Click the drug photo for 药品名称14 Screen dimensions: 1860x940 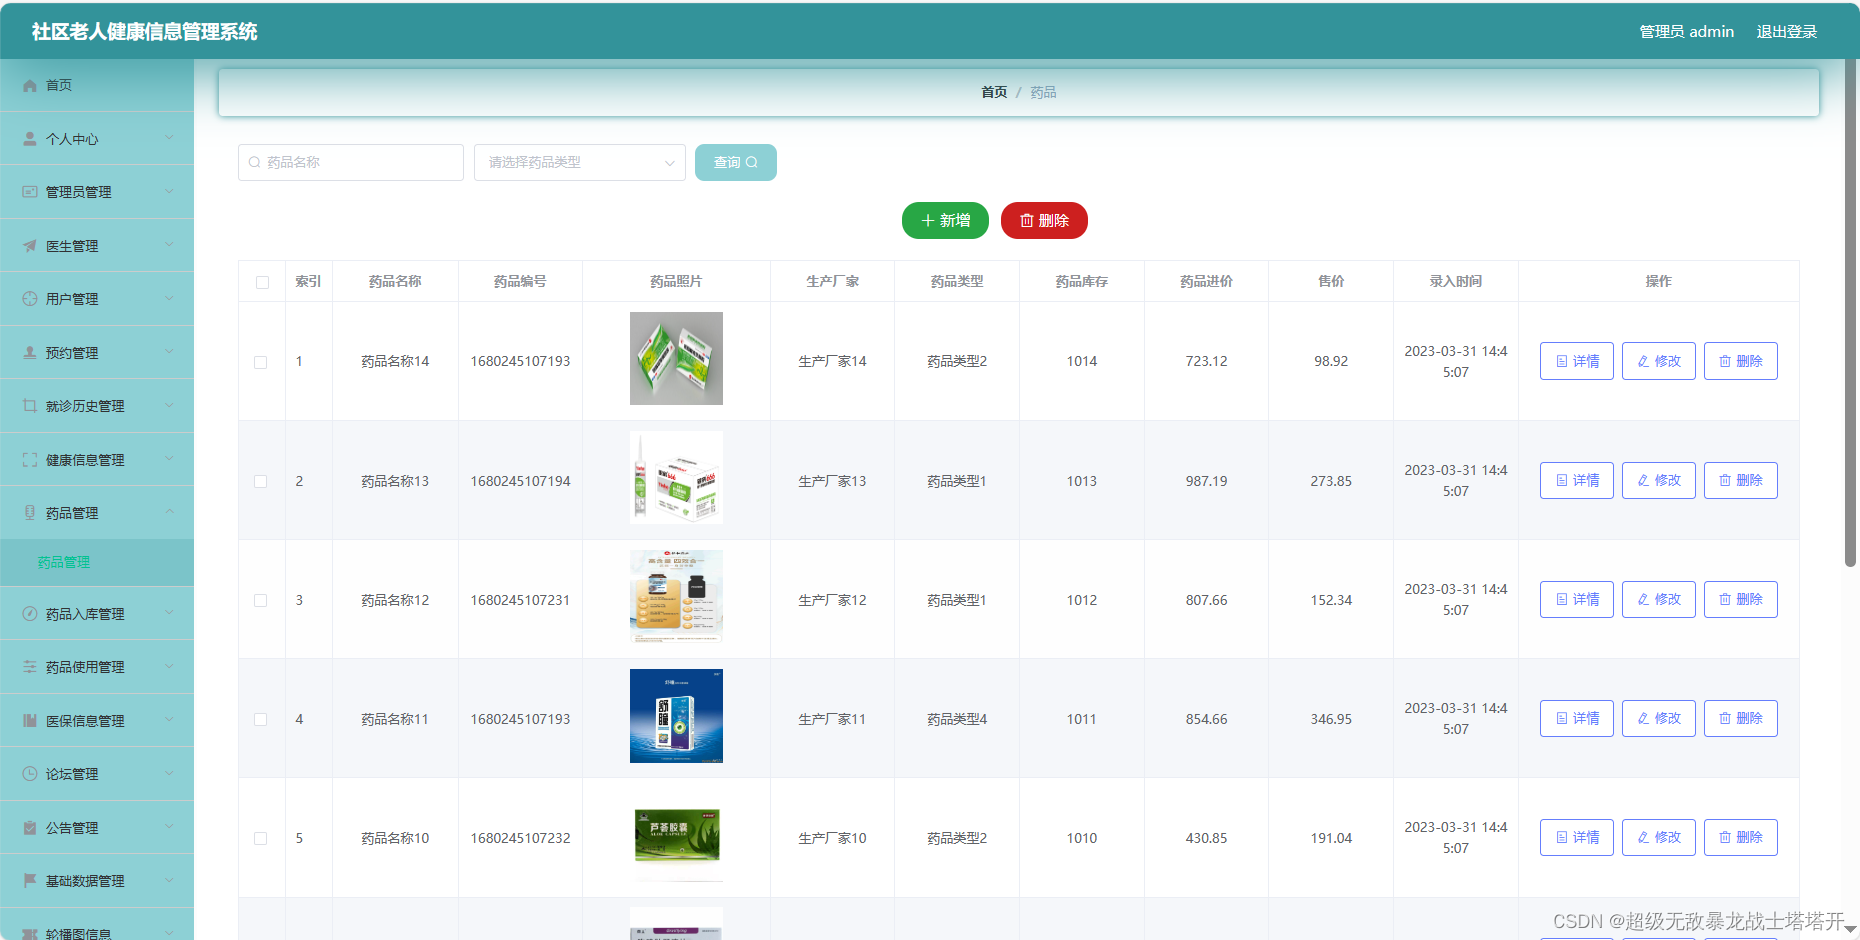pos(676,358)
